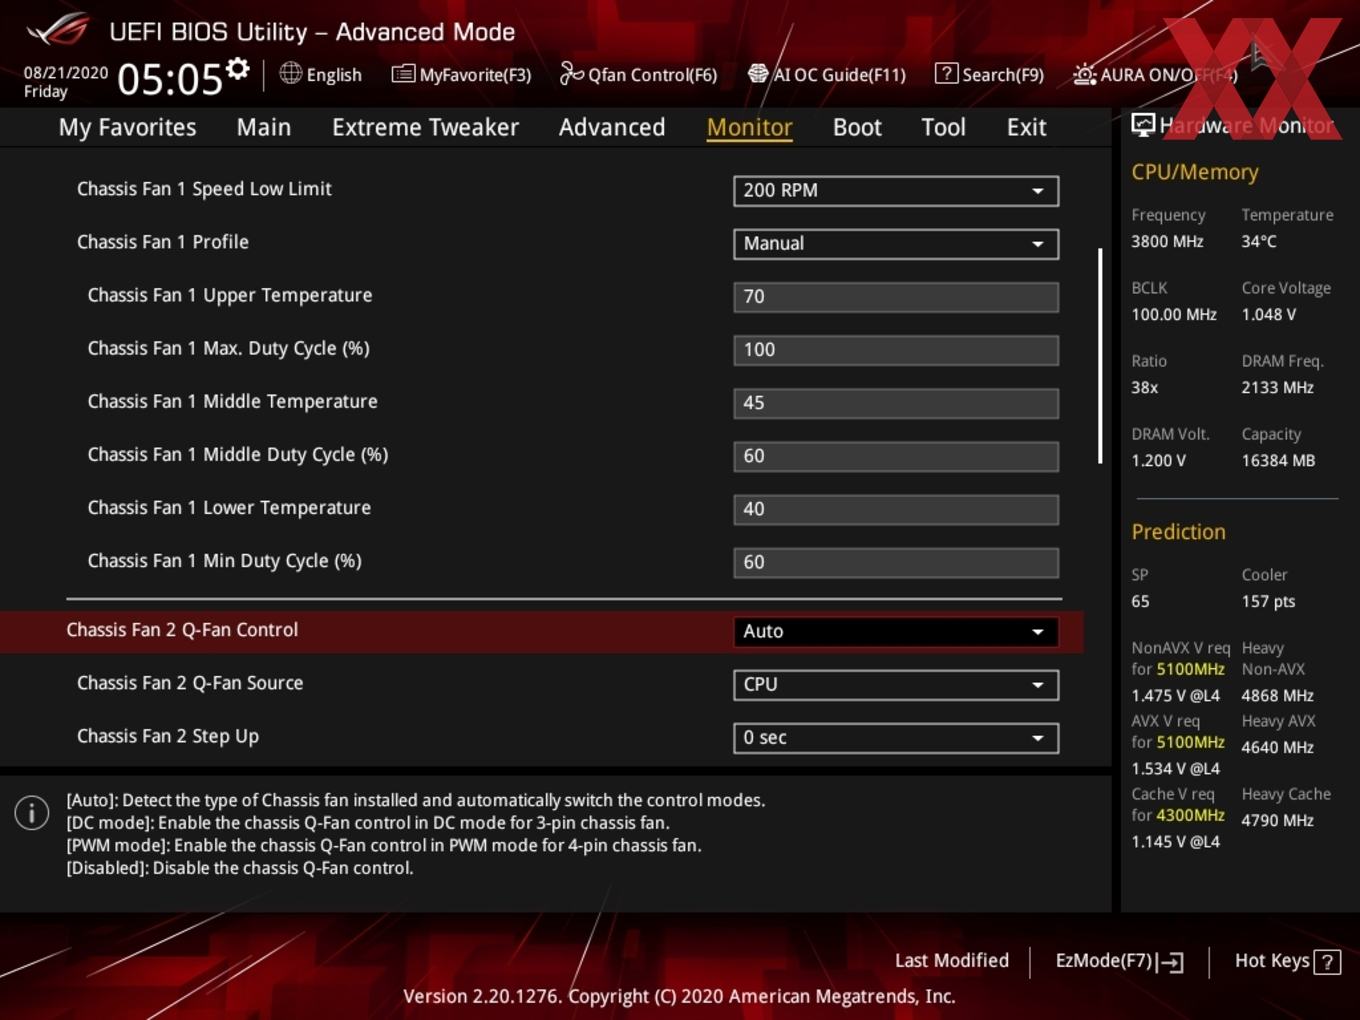The width and height of the screenshot is (1360, 1020).
Task: Click the 08/21/2020 date text
Action: click(66, 73)
